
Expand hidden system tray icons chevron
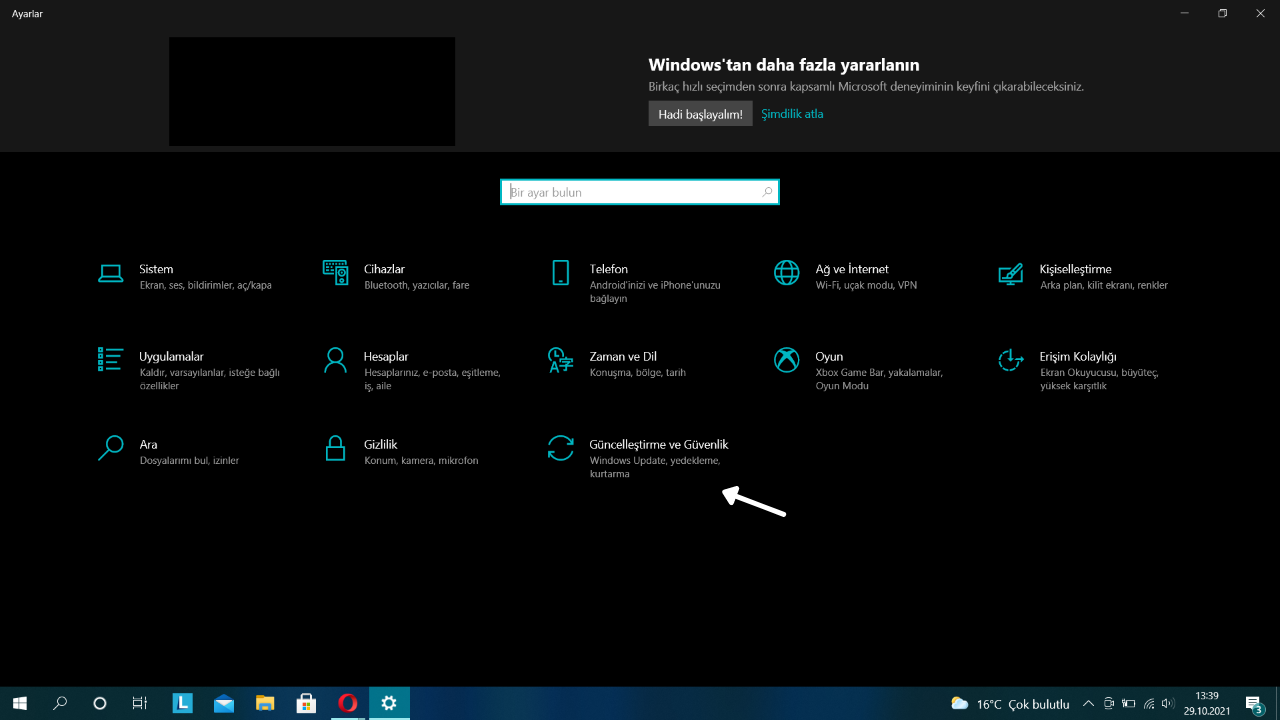(x=1088, y=704)
